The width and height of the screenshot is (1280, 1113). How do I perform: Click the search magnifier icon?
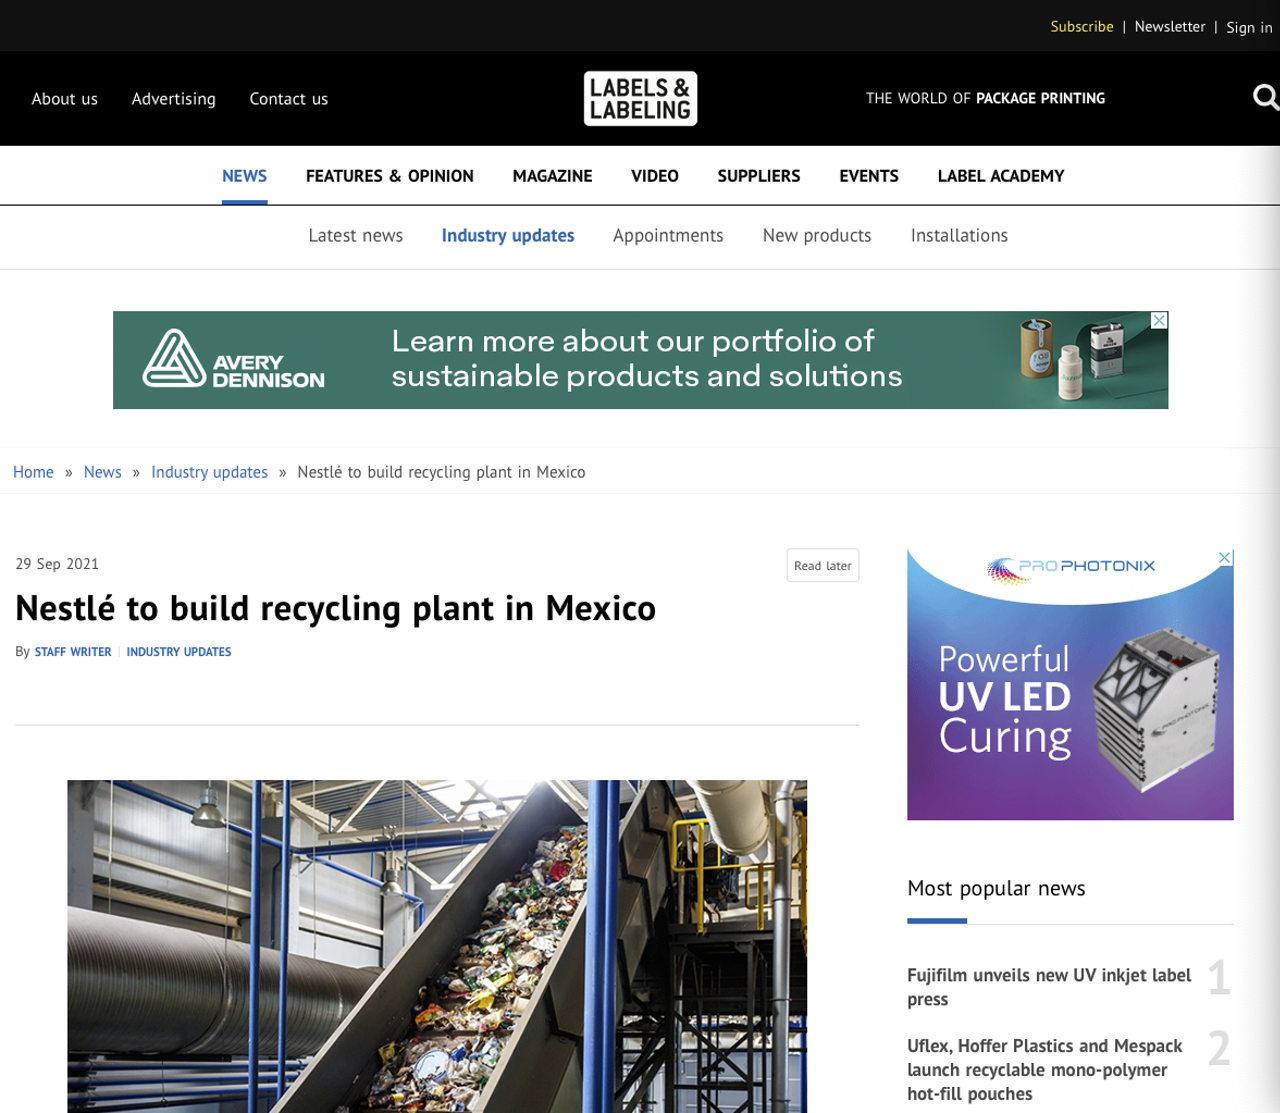tap(1265, 97)
